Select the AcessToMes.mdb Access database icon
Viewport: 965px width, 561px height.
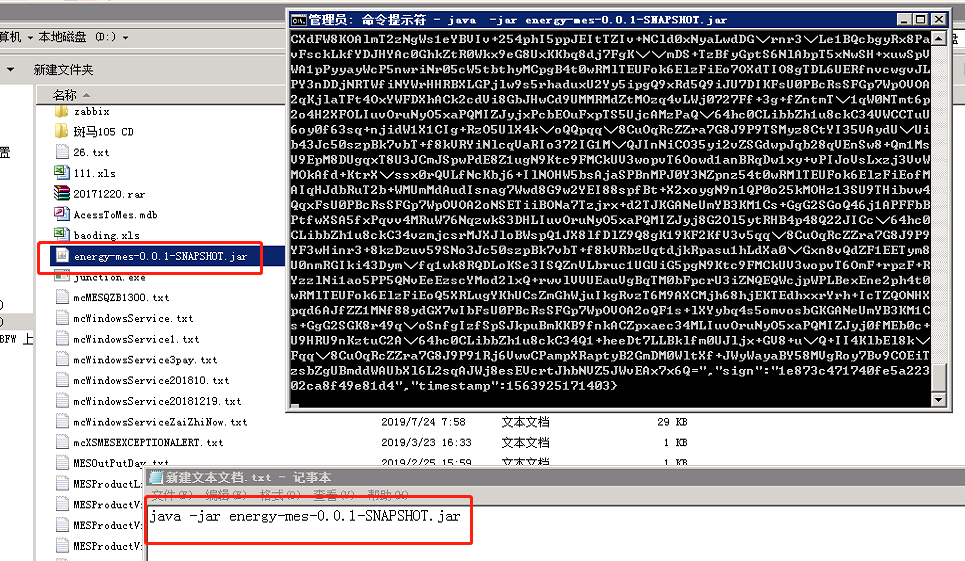pos(62,214)
